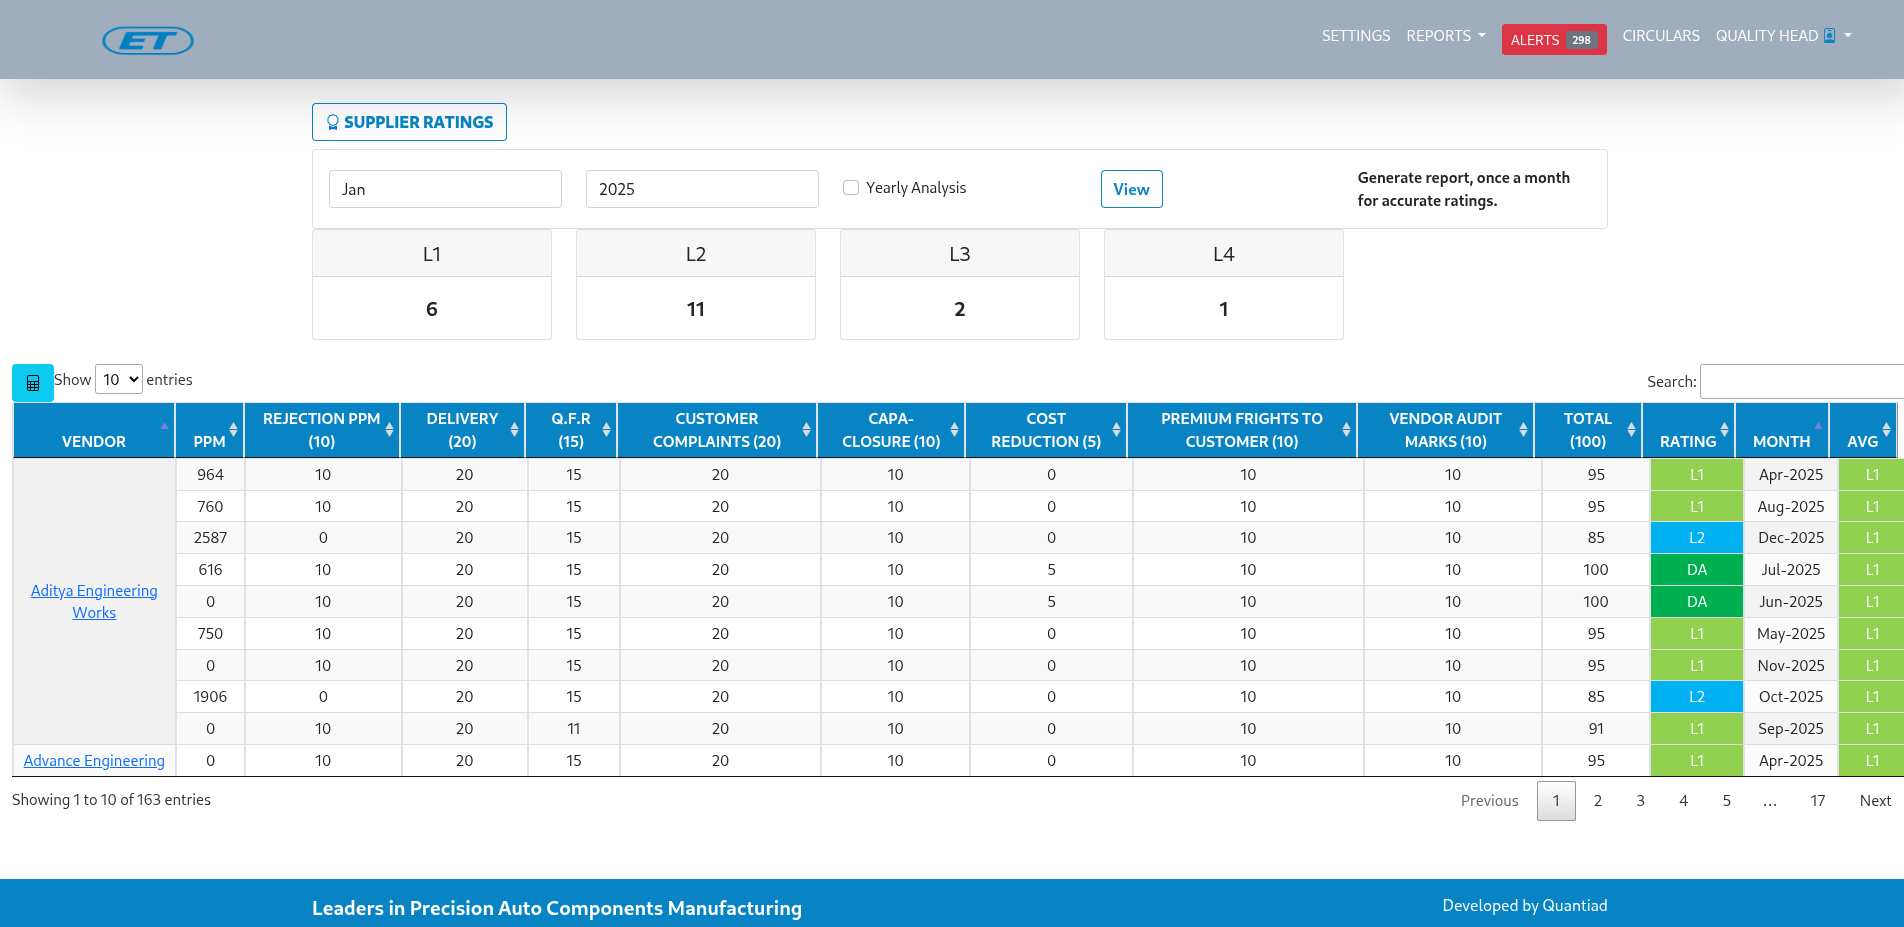
Task: Open the Settings menu item
Action: [x=1355, y=36]
